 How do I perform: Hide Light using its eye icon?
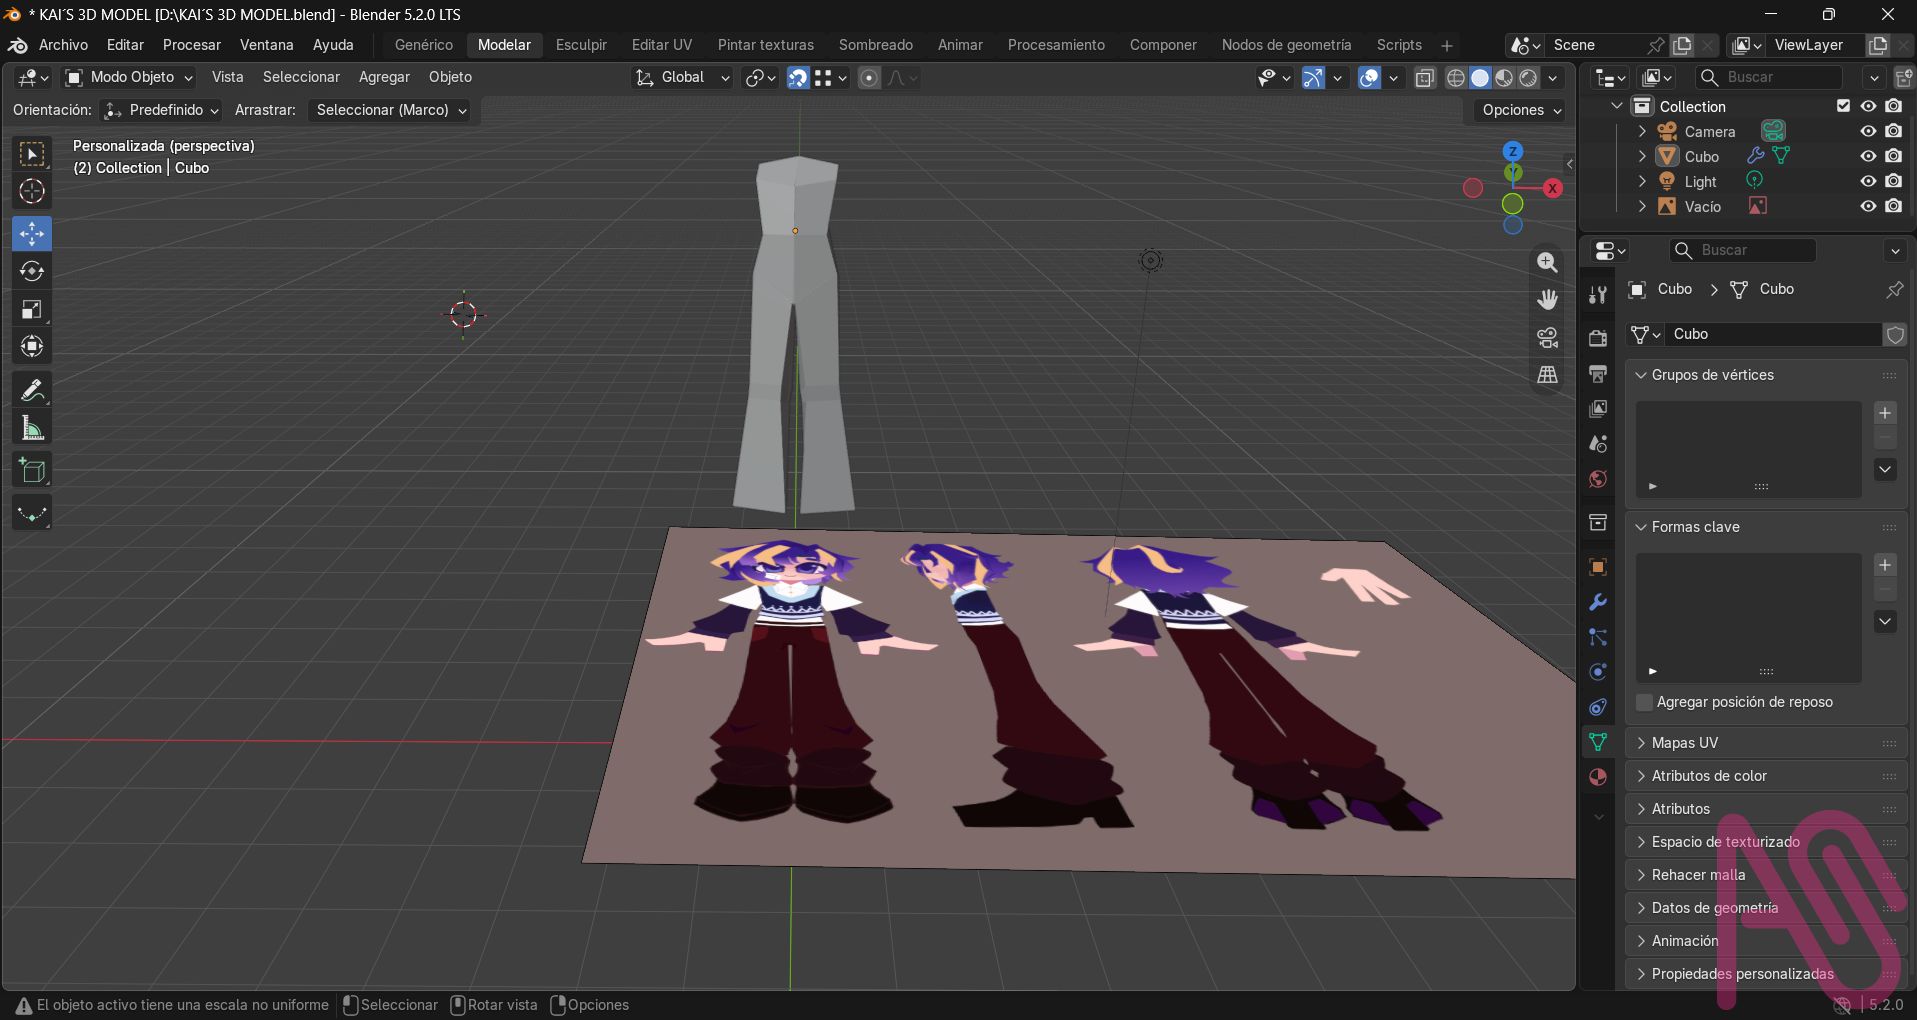1868,181
